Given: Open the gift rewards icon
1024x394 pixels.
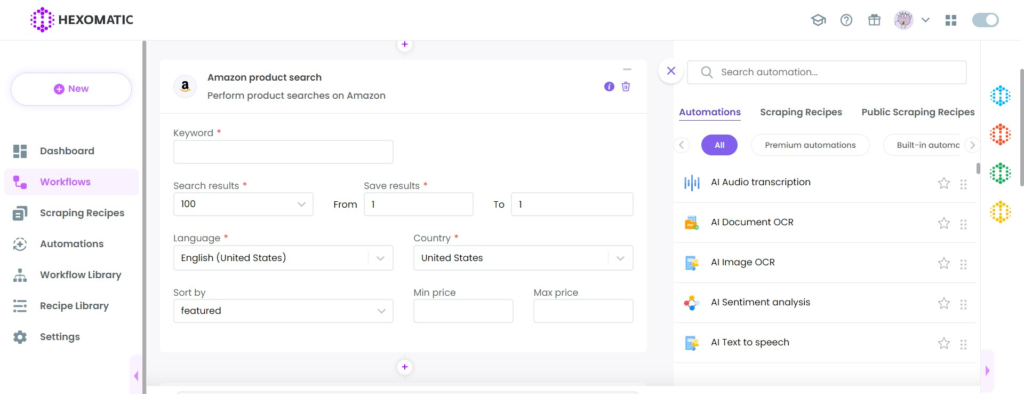Looking at the screenshot, I should [x=874, y=20].
